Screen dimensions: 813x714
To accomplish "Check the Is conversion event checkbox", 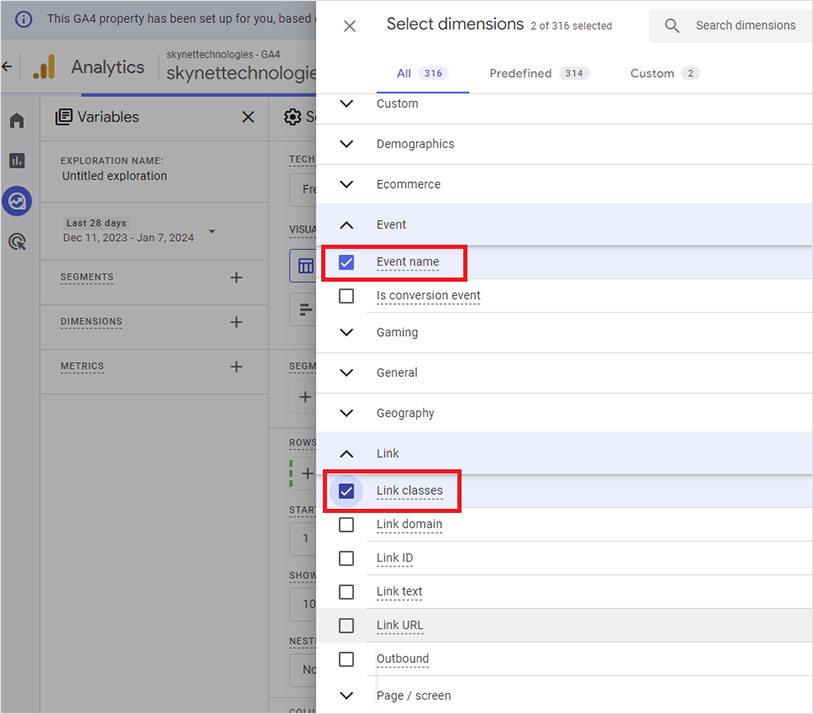I will [x=346, y=296].
